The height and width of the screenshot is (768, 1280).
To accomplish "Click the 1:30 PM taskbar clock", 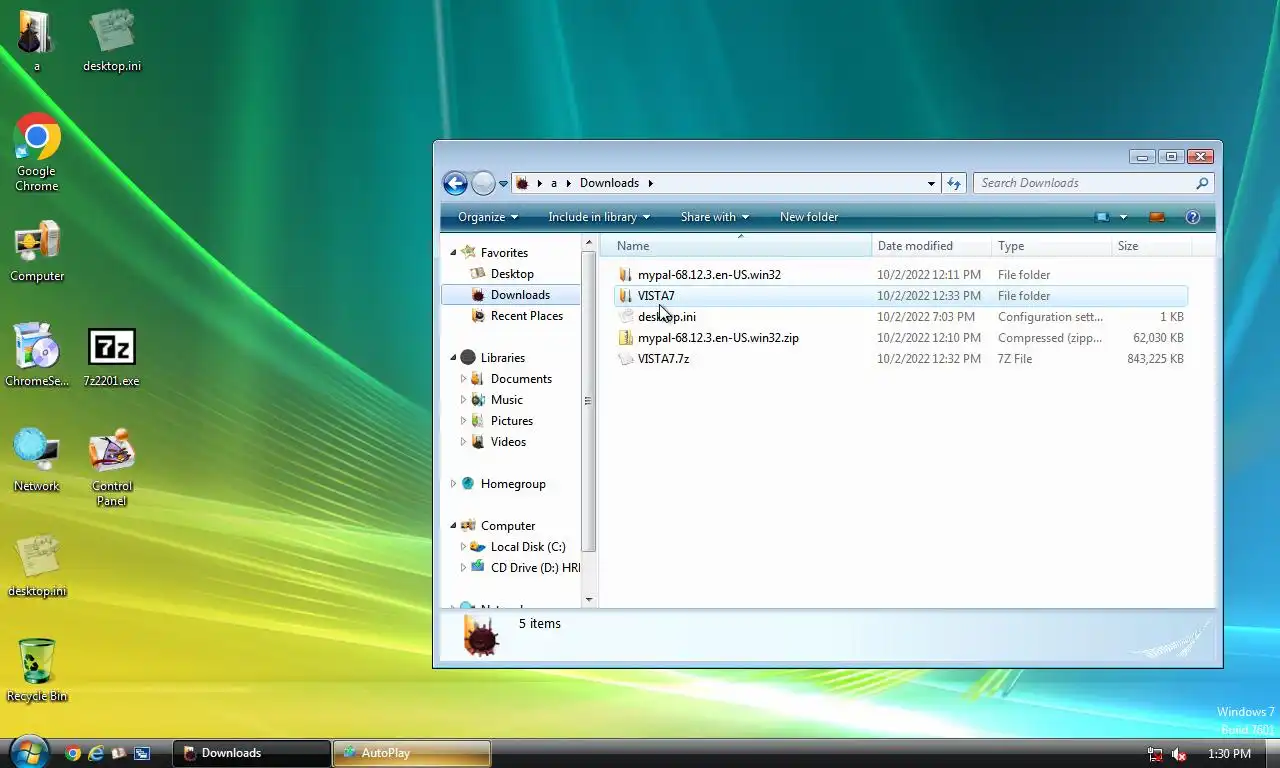I will click(1229, 754).
